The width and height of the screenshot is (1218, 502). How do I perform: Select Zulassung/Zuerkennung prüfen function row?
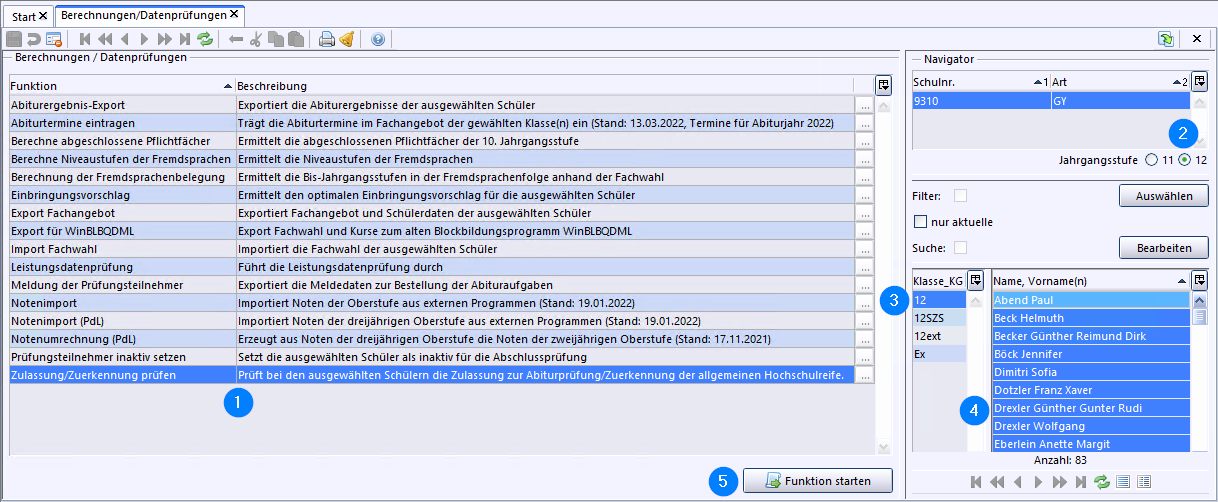pyautogui.click(x=432, y=375)
